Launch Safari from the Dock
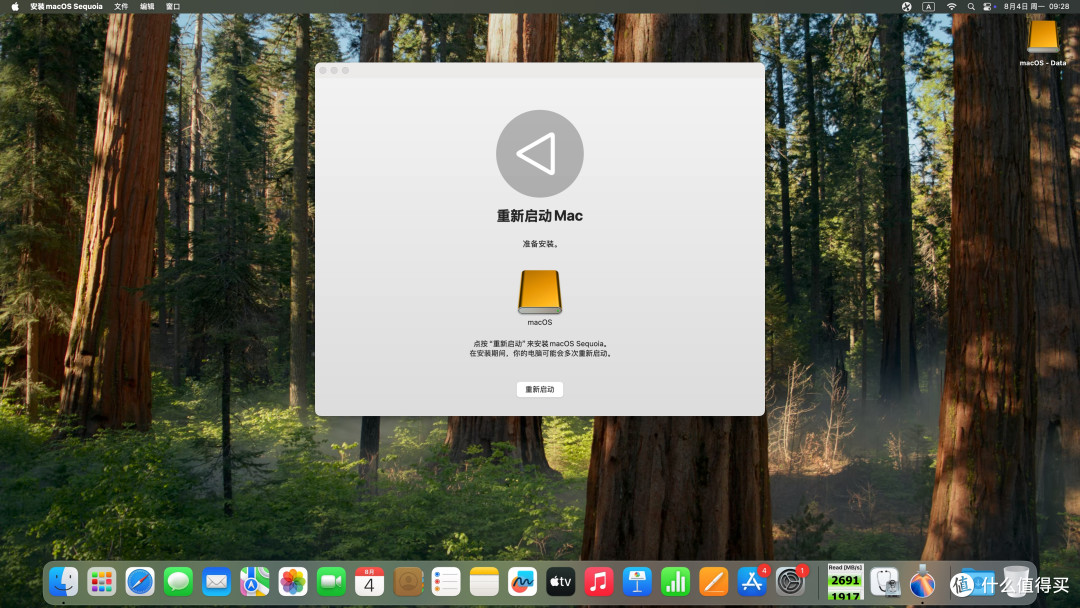1080x608 pixels. (140, 582)
